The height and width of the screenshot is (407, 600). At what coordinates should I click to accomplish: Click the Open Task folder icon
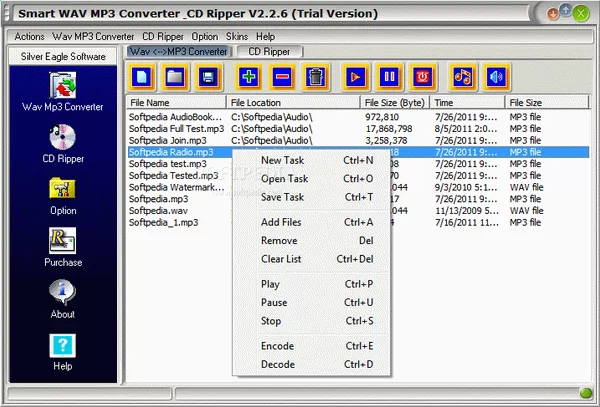point(175,76)
